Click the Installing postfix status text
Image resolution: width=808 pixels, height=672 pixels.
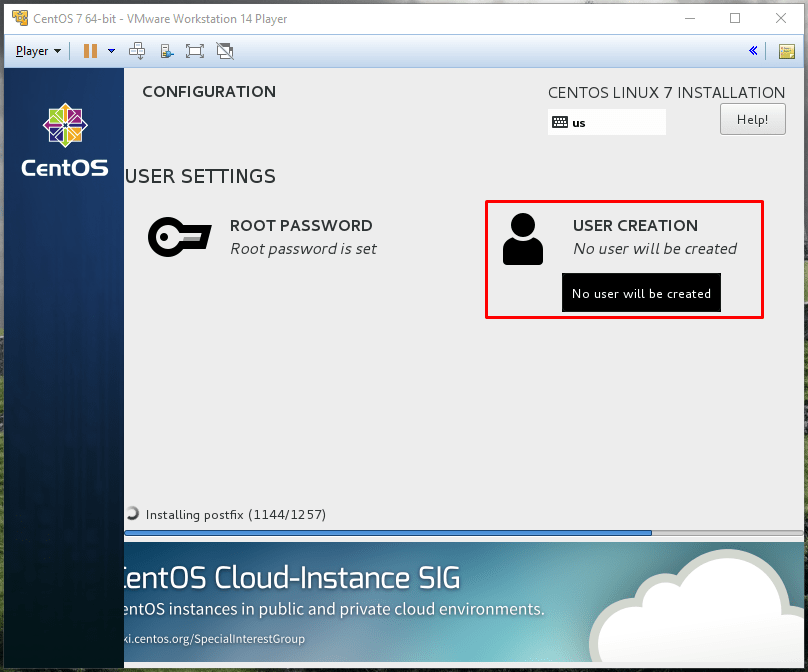pyautogui.click(x=235, y=515)
